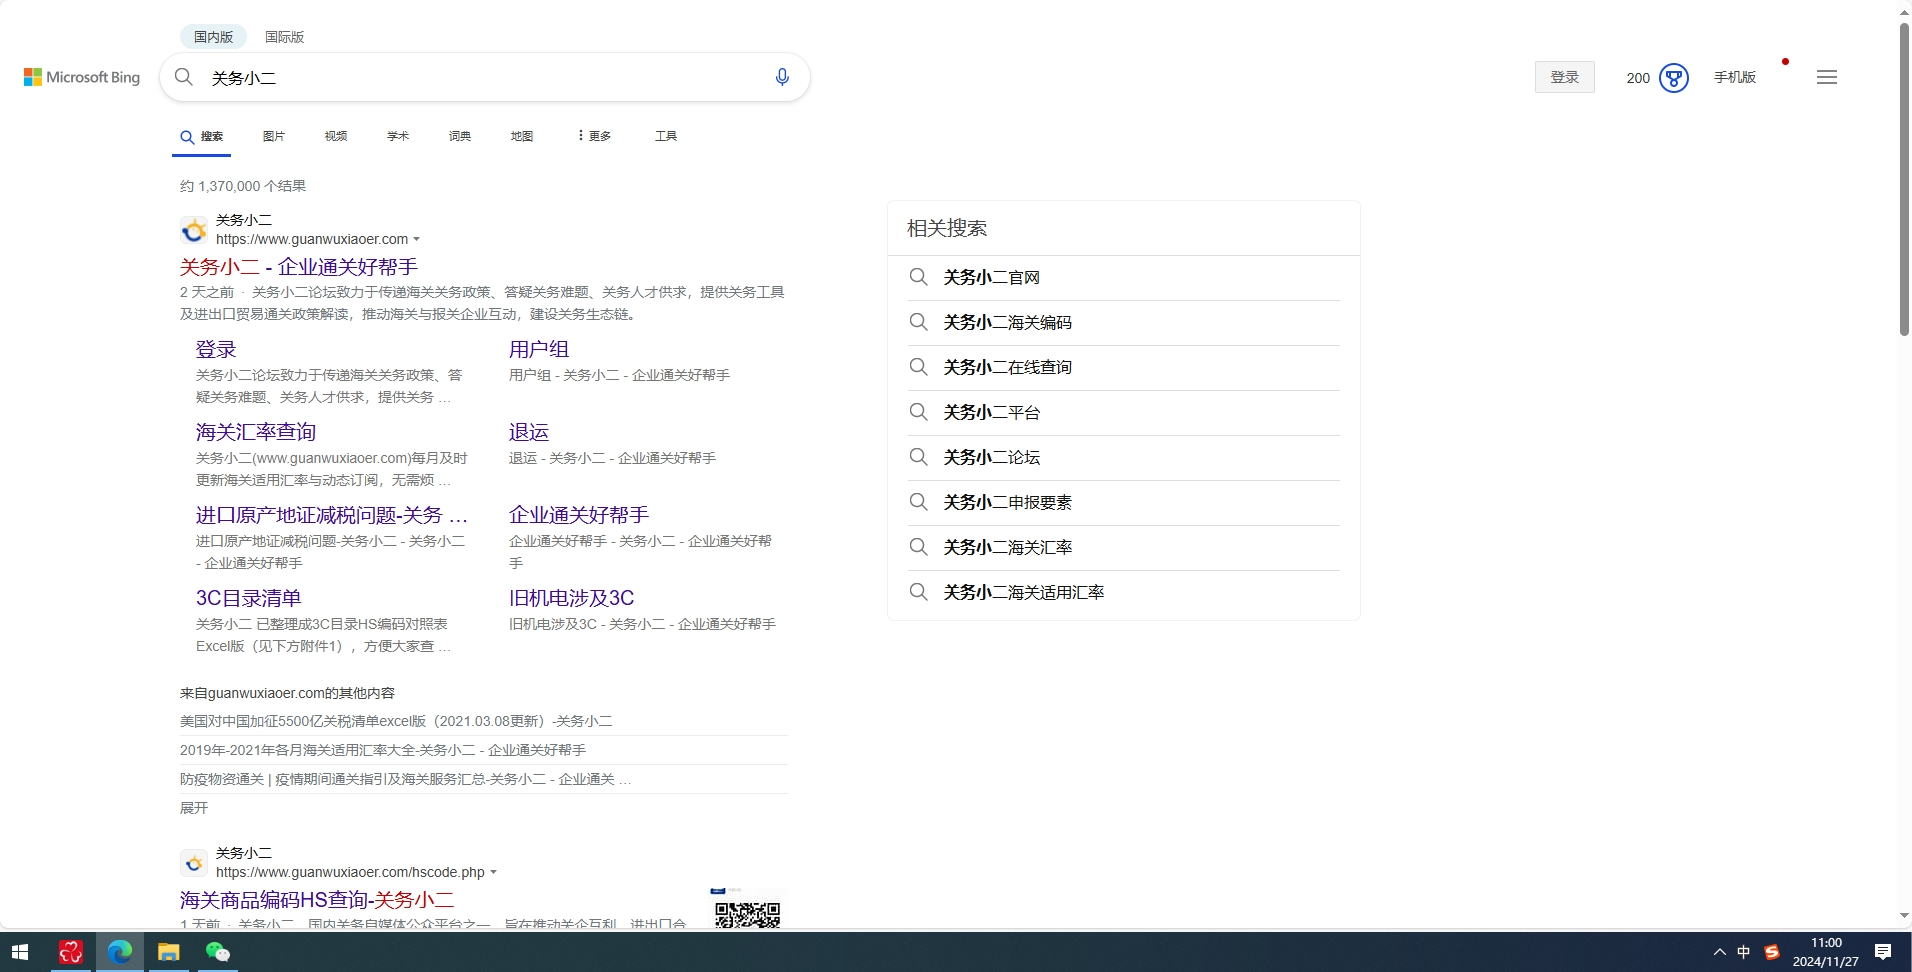Click the vertical page scrollbar thumb

point(1904,178)
